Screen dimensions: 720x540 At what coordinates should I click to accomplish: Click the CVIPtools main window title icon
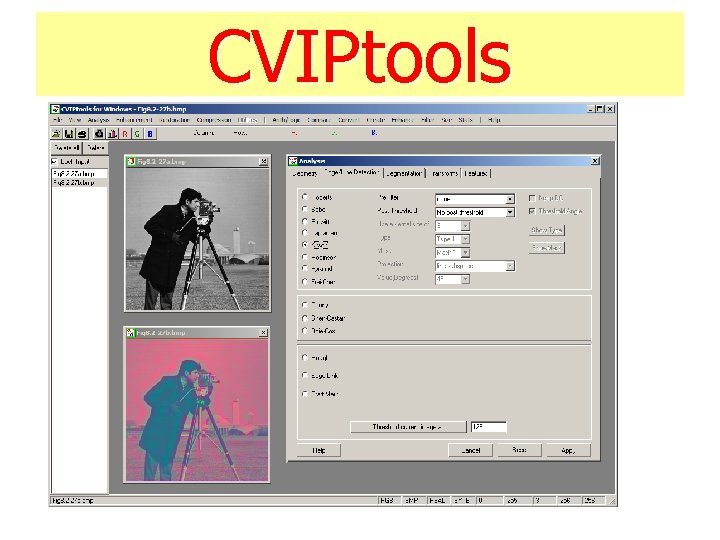tap(56, 109)
